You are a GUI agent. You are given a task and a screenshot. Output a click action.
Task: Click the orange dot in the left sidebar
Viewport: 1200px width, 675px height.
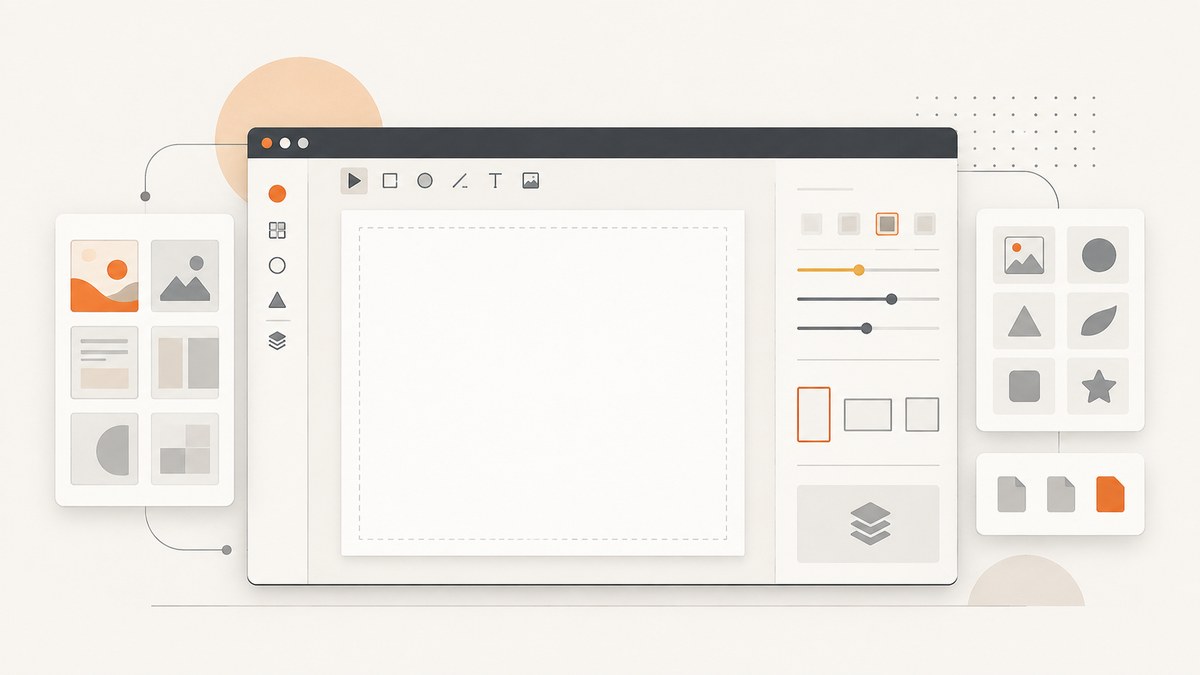pos(277,194)
